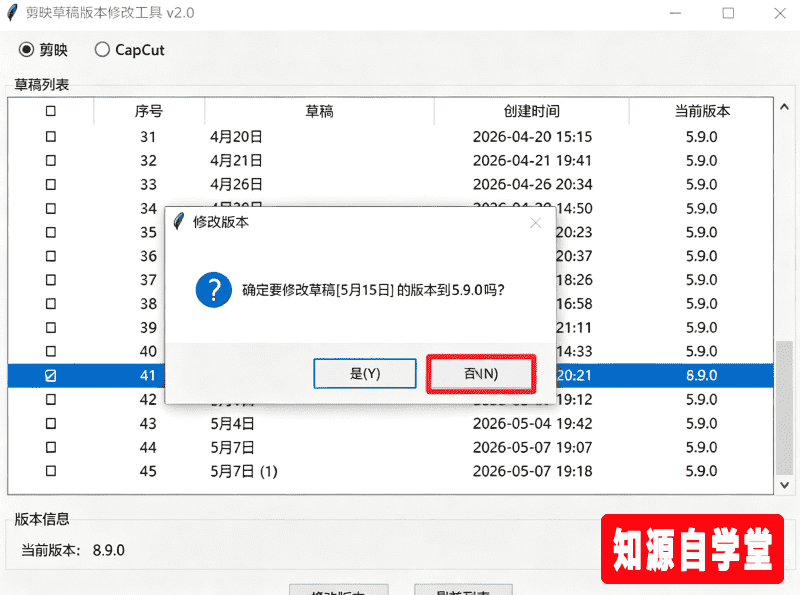The image size is (800, 595).
Task: Uncheck the box for draft row 41
Action: click(51, 376)
